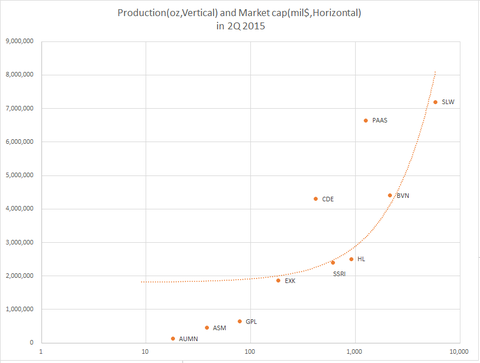The height and width of the screenshot is (363, 480).
Task: Click the 1,000,000 vertical axis label
Action: coord(20,309)
